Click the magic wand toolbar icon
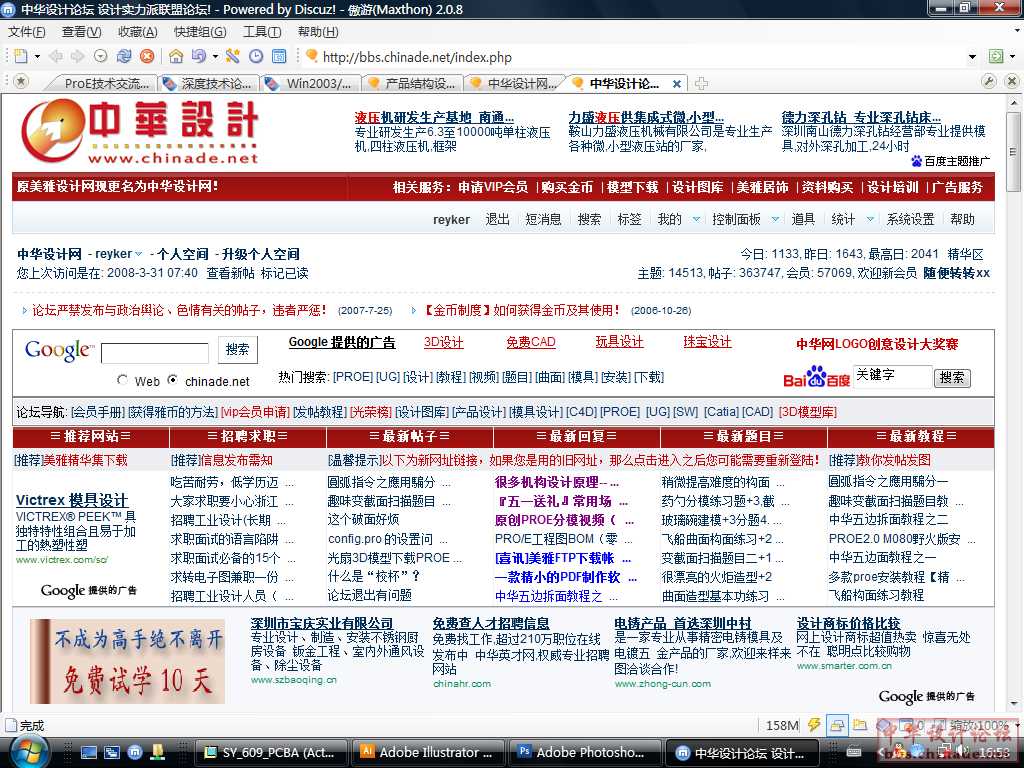Screen dimensions: 1024x768 pyautogui.click(x=232, y=56)
